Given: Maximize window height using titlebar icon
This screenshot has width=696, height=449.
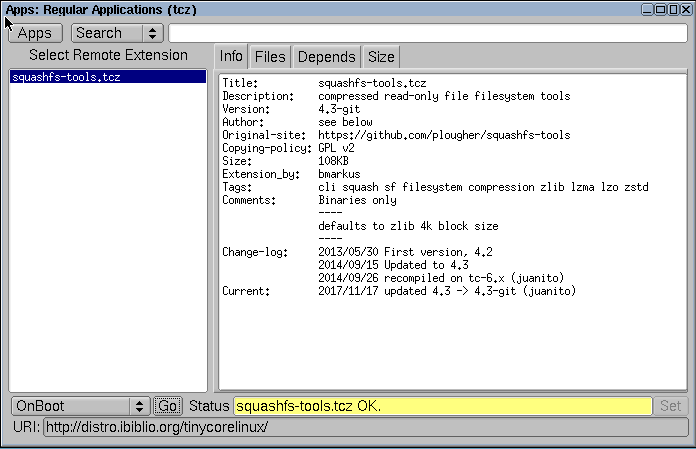Looking at the screenshot, I should coord(673,9).
